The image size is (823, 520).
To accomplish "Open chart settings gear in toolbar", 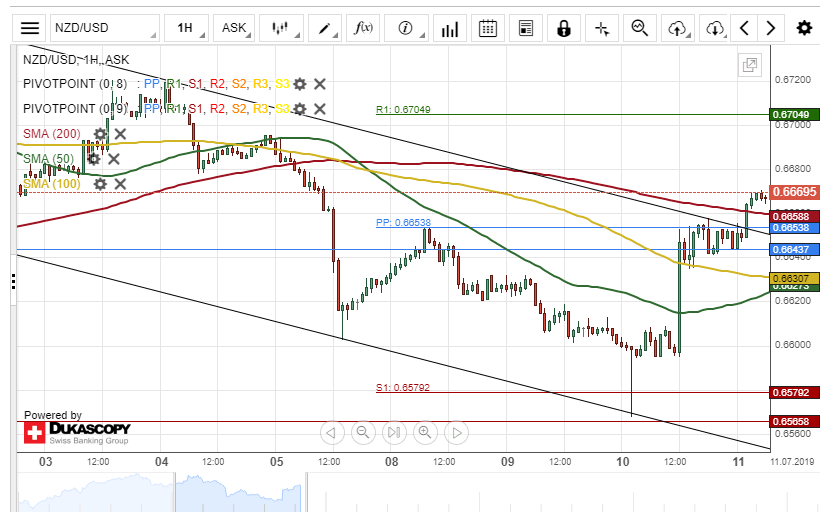I will click(804, 28).
